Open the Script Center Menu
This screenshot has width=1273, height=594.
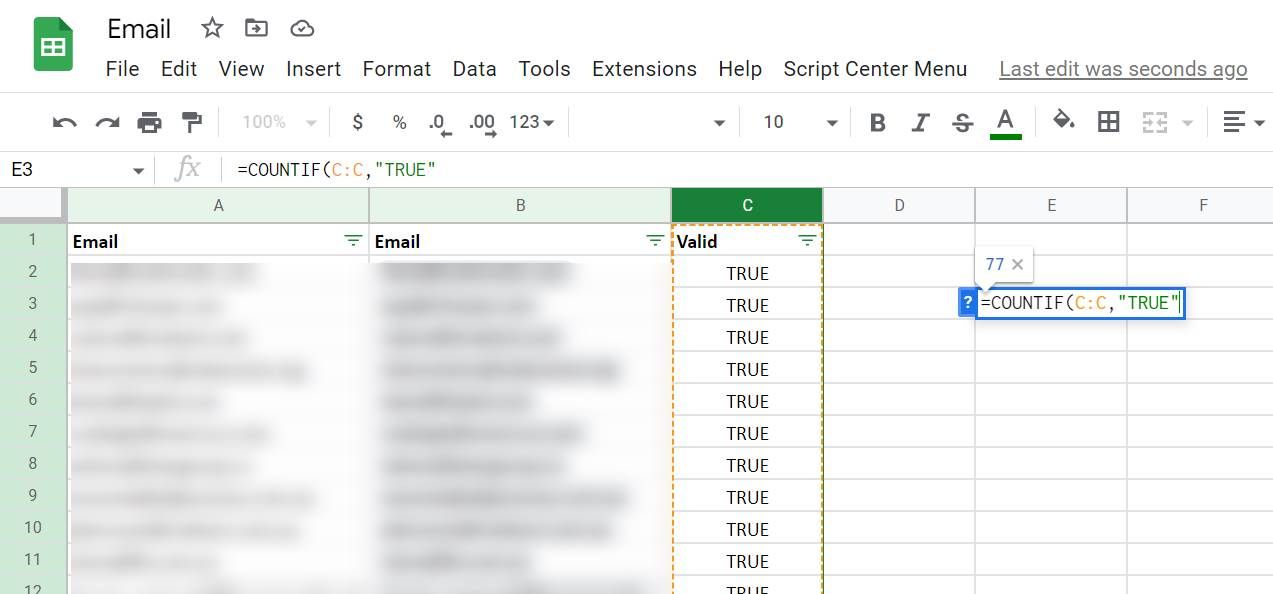coord(875,69)
